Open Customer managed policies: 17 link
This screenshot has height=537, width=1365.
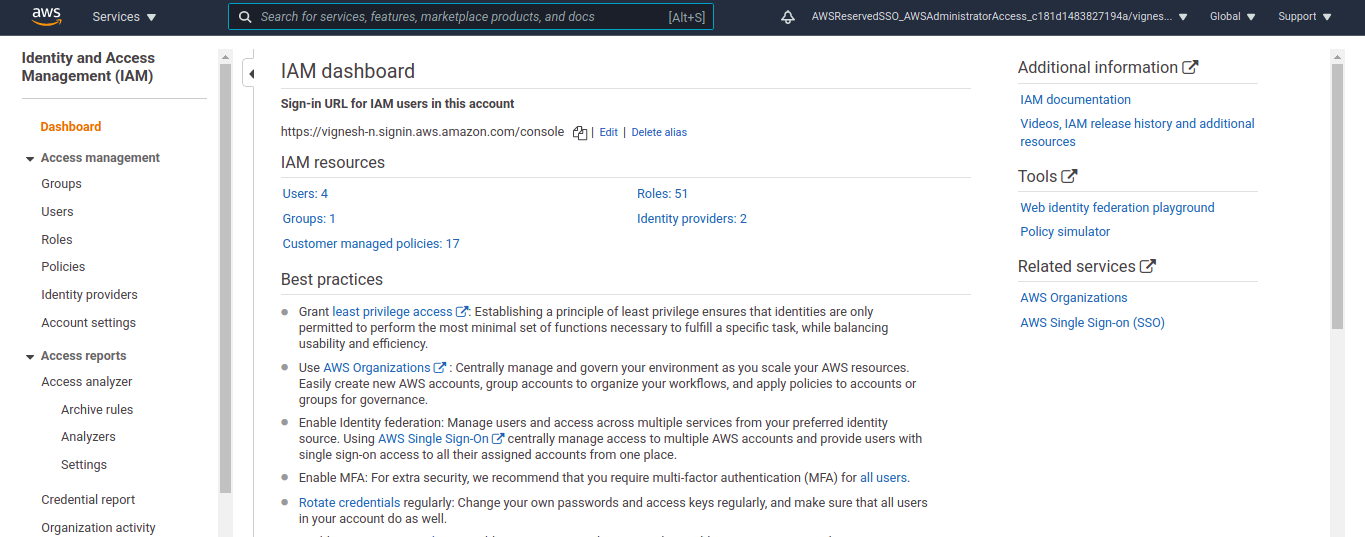(371, 244)
